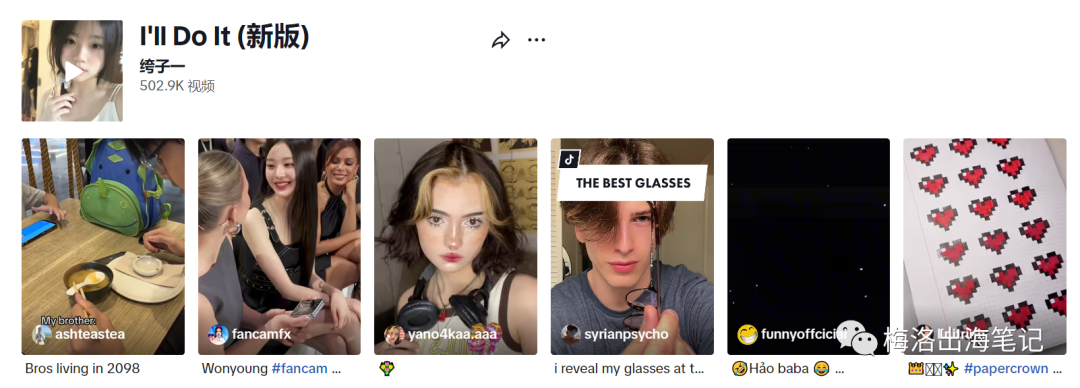Play the I'll Do It sound cover
This screenshot has width=1080, height=388.
coord(72,71)
